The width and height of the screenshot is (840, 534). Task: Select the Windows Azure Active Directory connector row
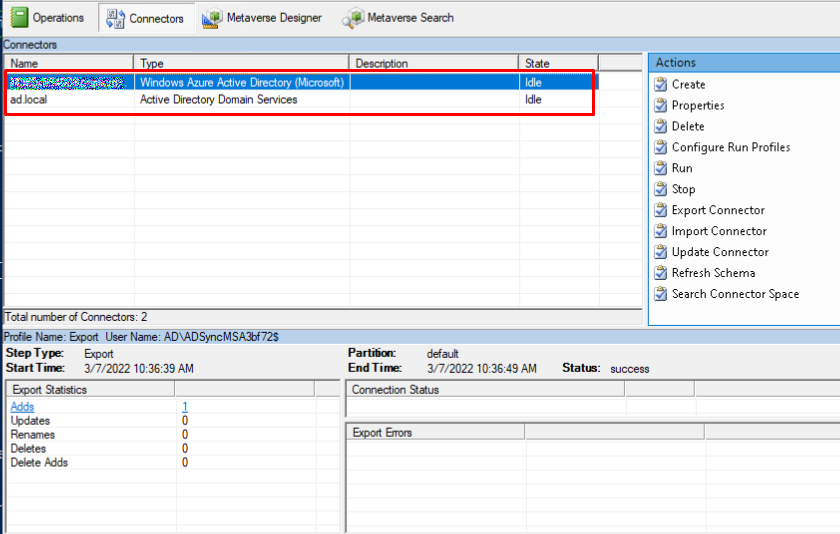coord(240,83)
